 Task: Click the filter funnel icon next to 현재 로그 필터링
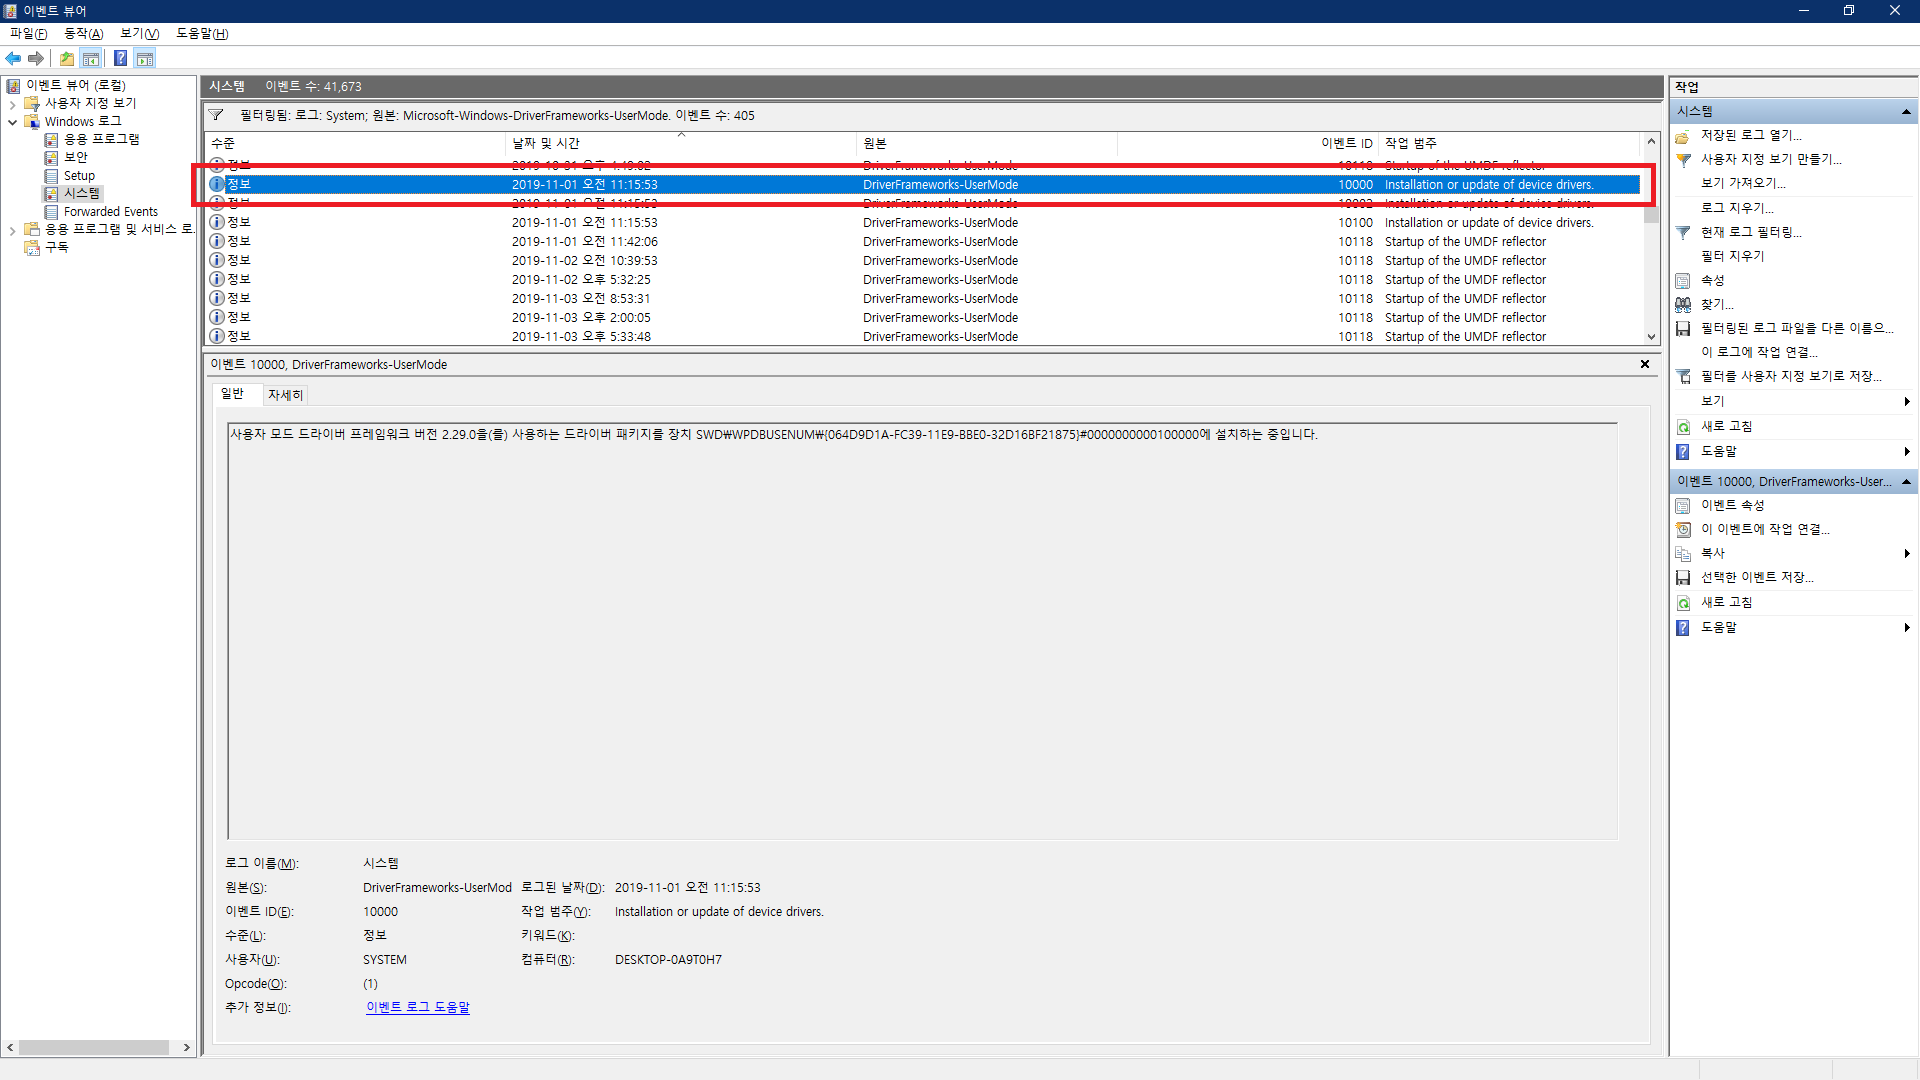coord(1684,232)
